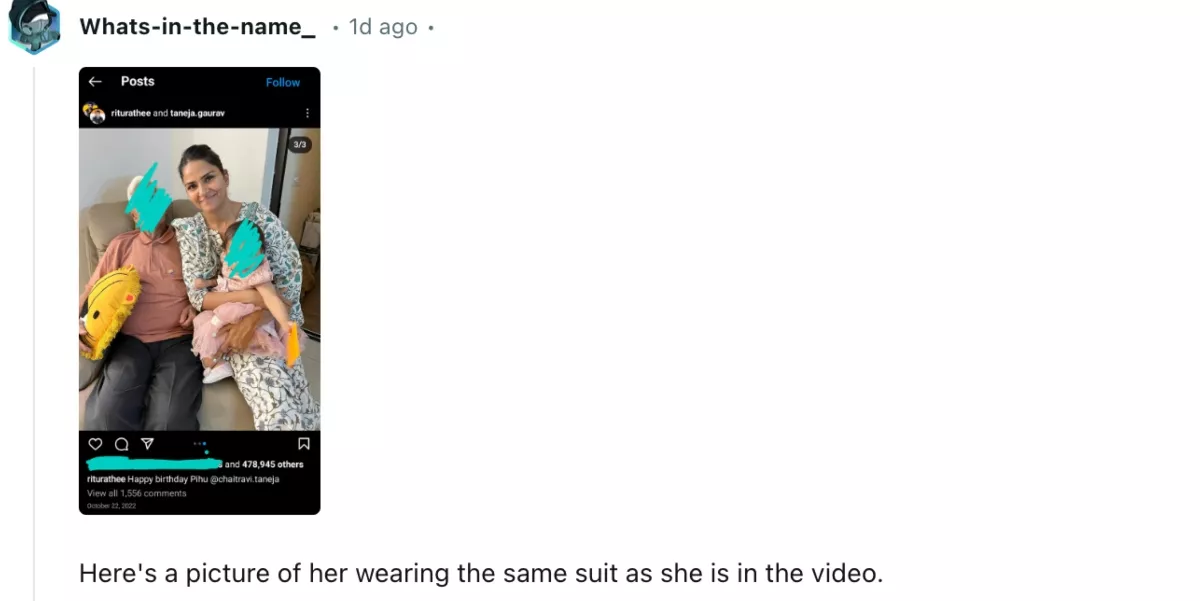
Task: Open the 478,945 others likes list
Action: (272, 464)
